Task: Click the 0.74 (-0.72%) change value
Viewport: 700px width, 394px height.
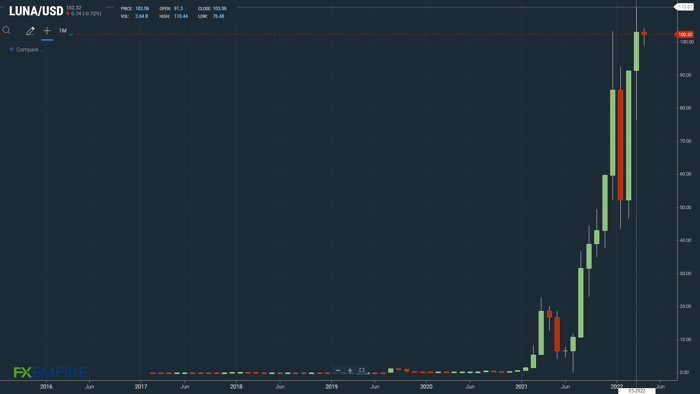Action: pyautogui.click(x=86, y=14)
